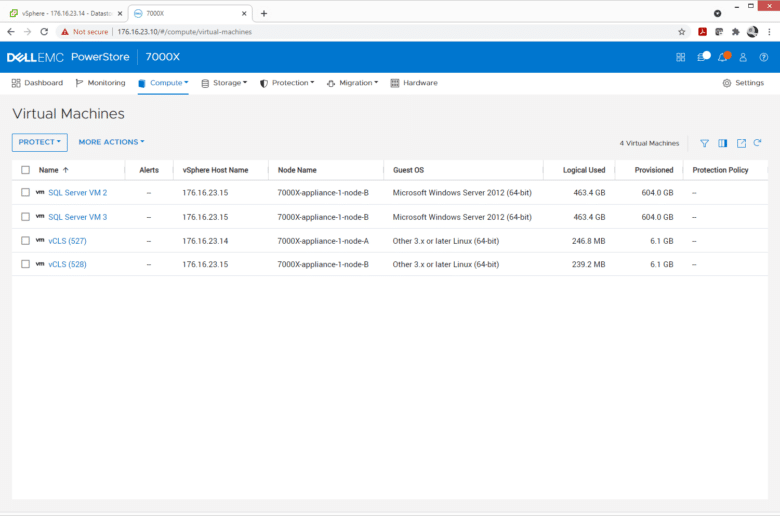Check the vCLS (528) row checkbox
Viewport: 780px width, 516px height.
[25, 264]
